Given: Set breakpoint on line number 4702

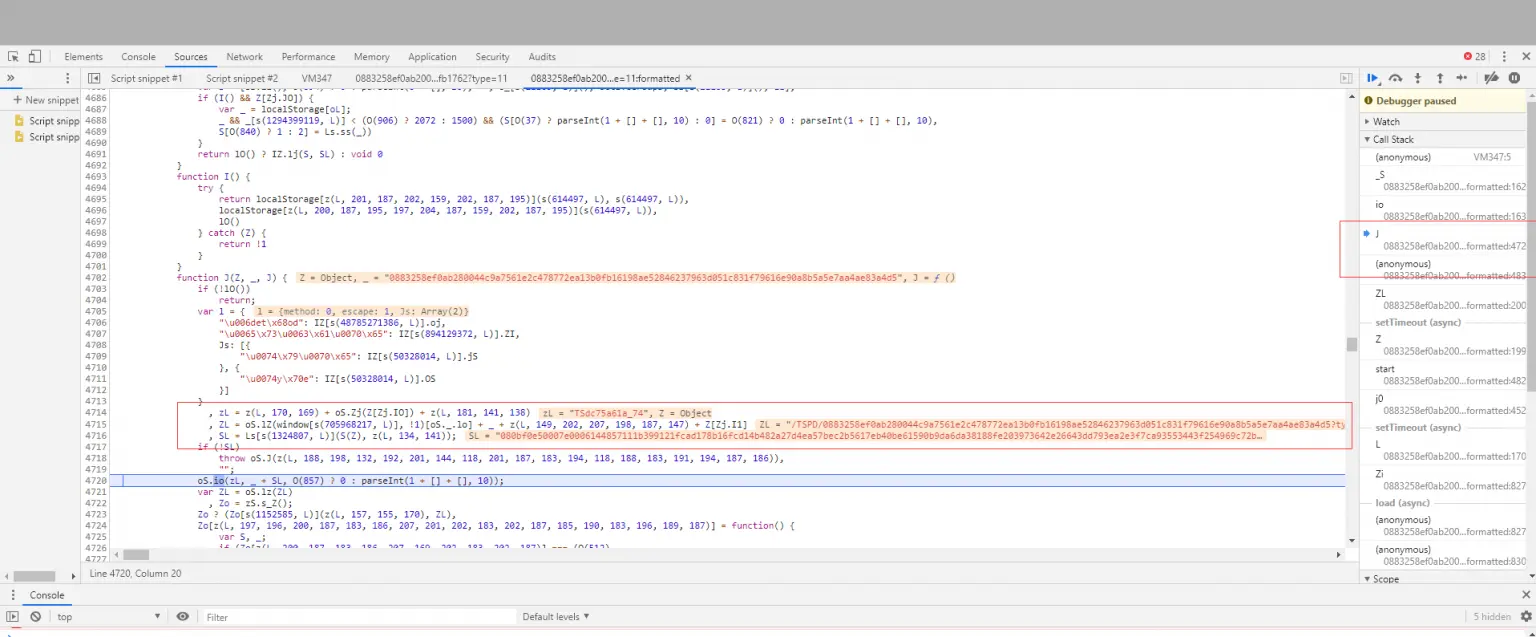Looking at the screenshot, I should [96, 277].
